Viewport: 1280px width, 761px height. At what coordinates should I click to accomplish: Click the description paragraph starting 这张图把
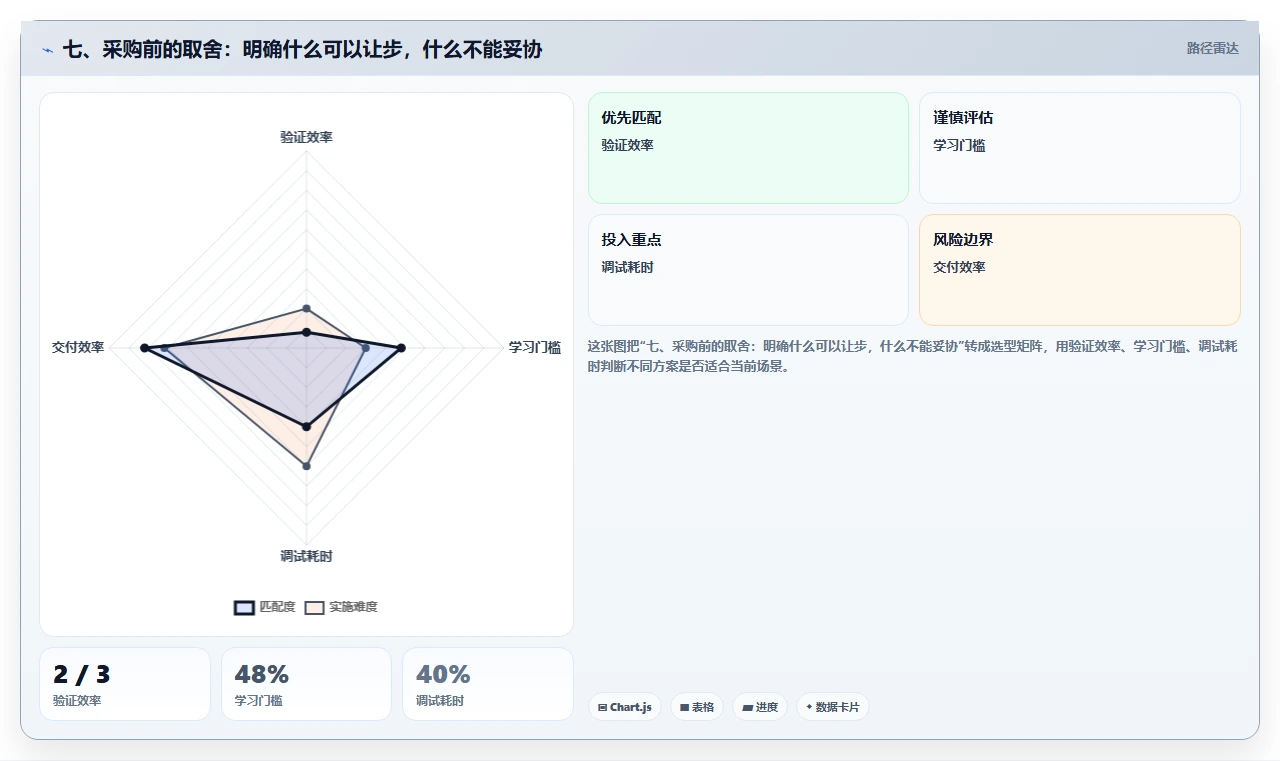[x=913, y=356]
